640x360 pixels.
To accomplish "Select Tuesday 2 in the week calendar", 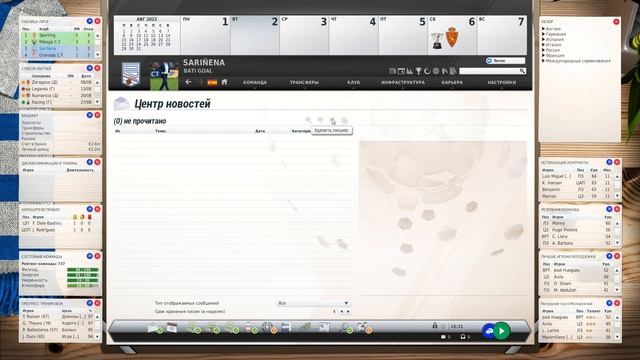I will coord(255,35).
